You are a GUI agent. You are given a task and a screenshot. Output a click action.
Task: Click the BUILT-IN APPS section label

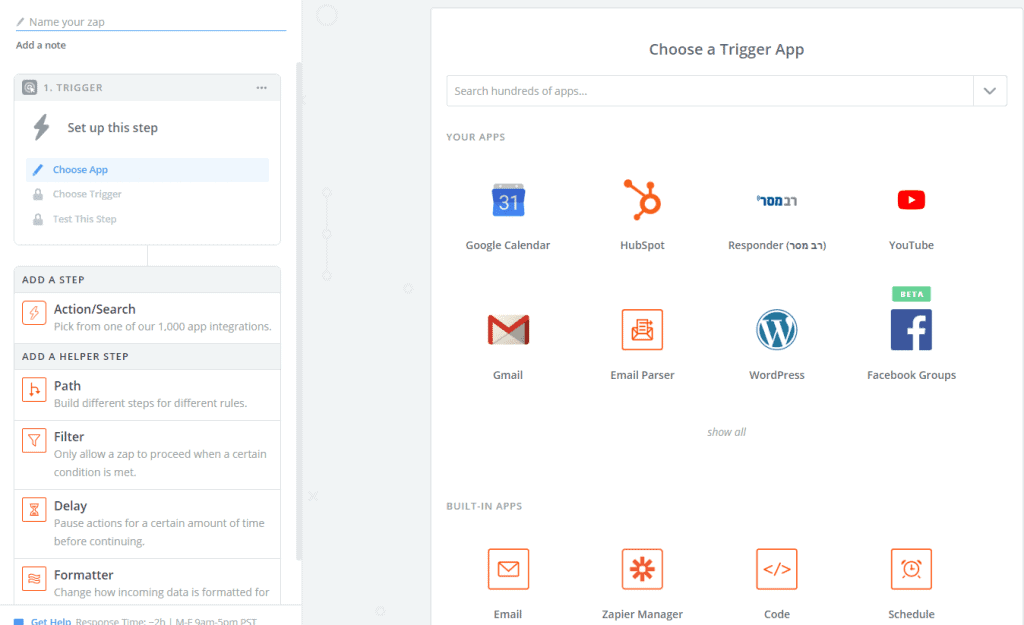(484, 506)
